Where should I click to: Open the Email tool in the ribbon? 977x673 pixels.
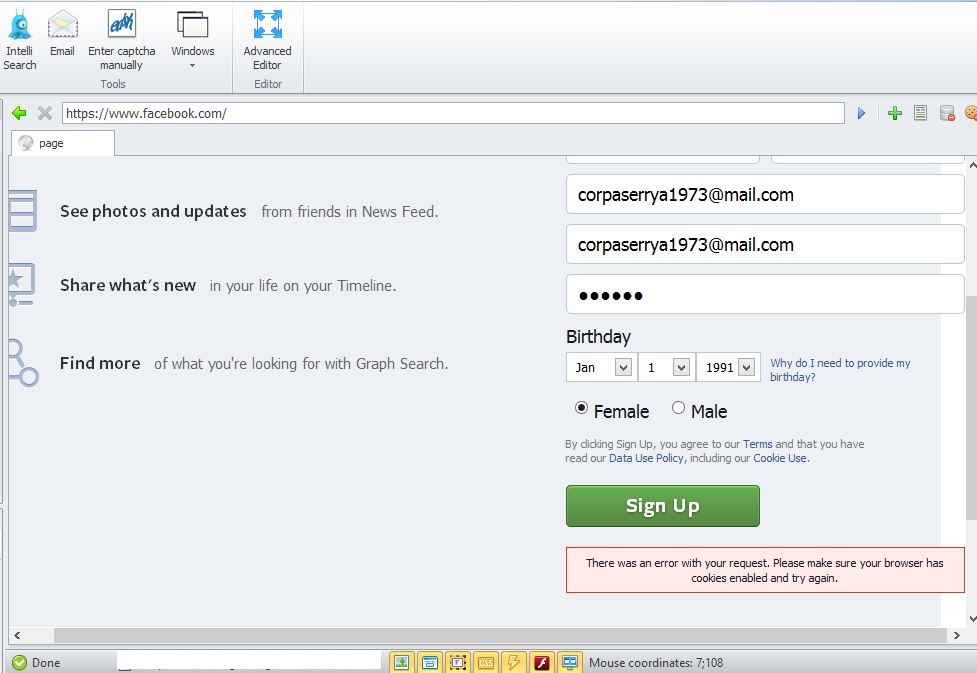[62, 34]
